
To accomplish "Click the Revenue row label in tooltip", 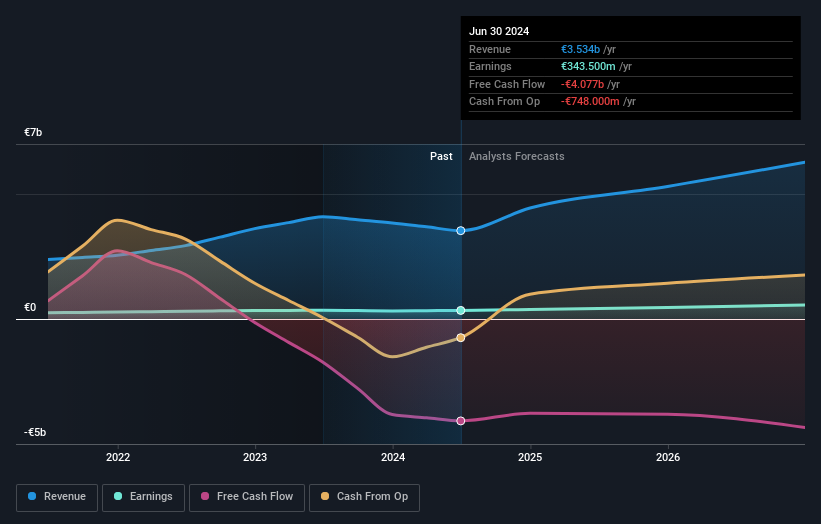I will [x=490, y=49].
